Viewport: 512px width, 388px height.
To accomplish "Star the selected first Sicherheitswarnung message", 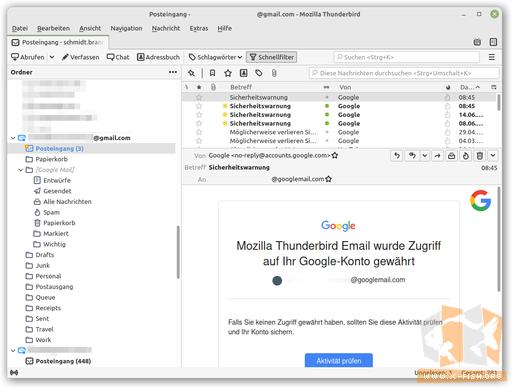I will [199, 97].
